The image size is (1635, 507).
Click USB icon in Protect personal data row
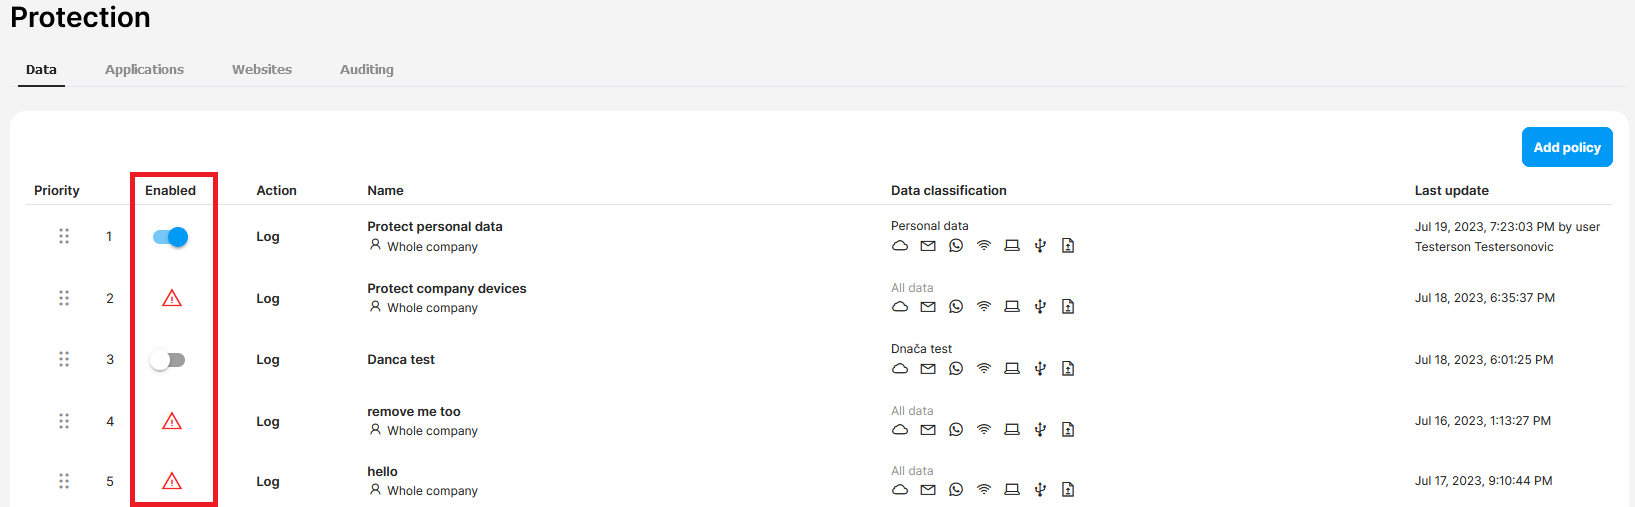tap(1040, 246)
